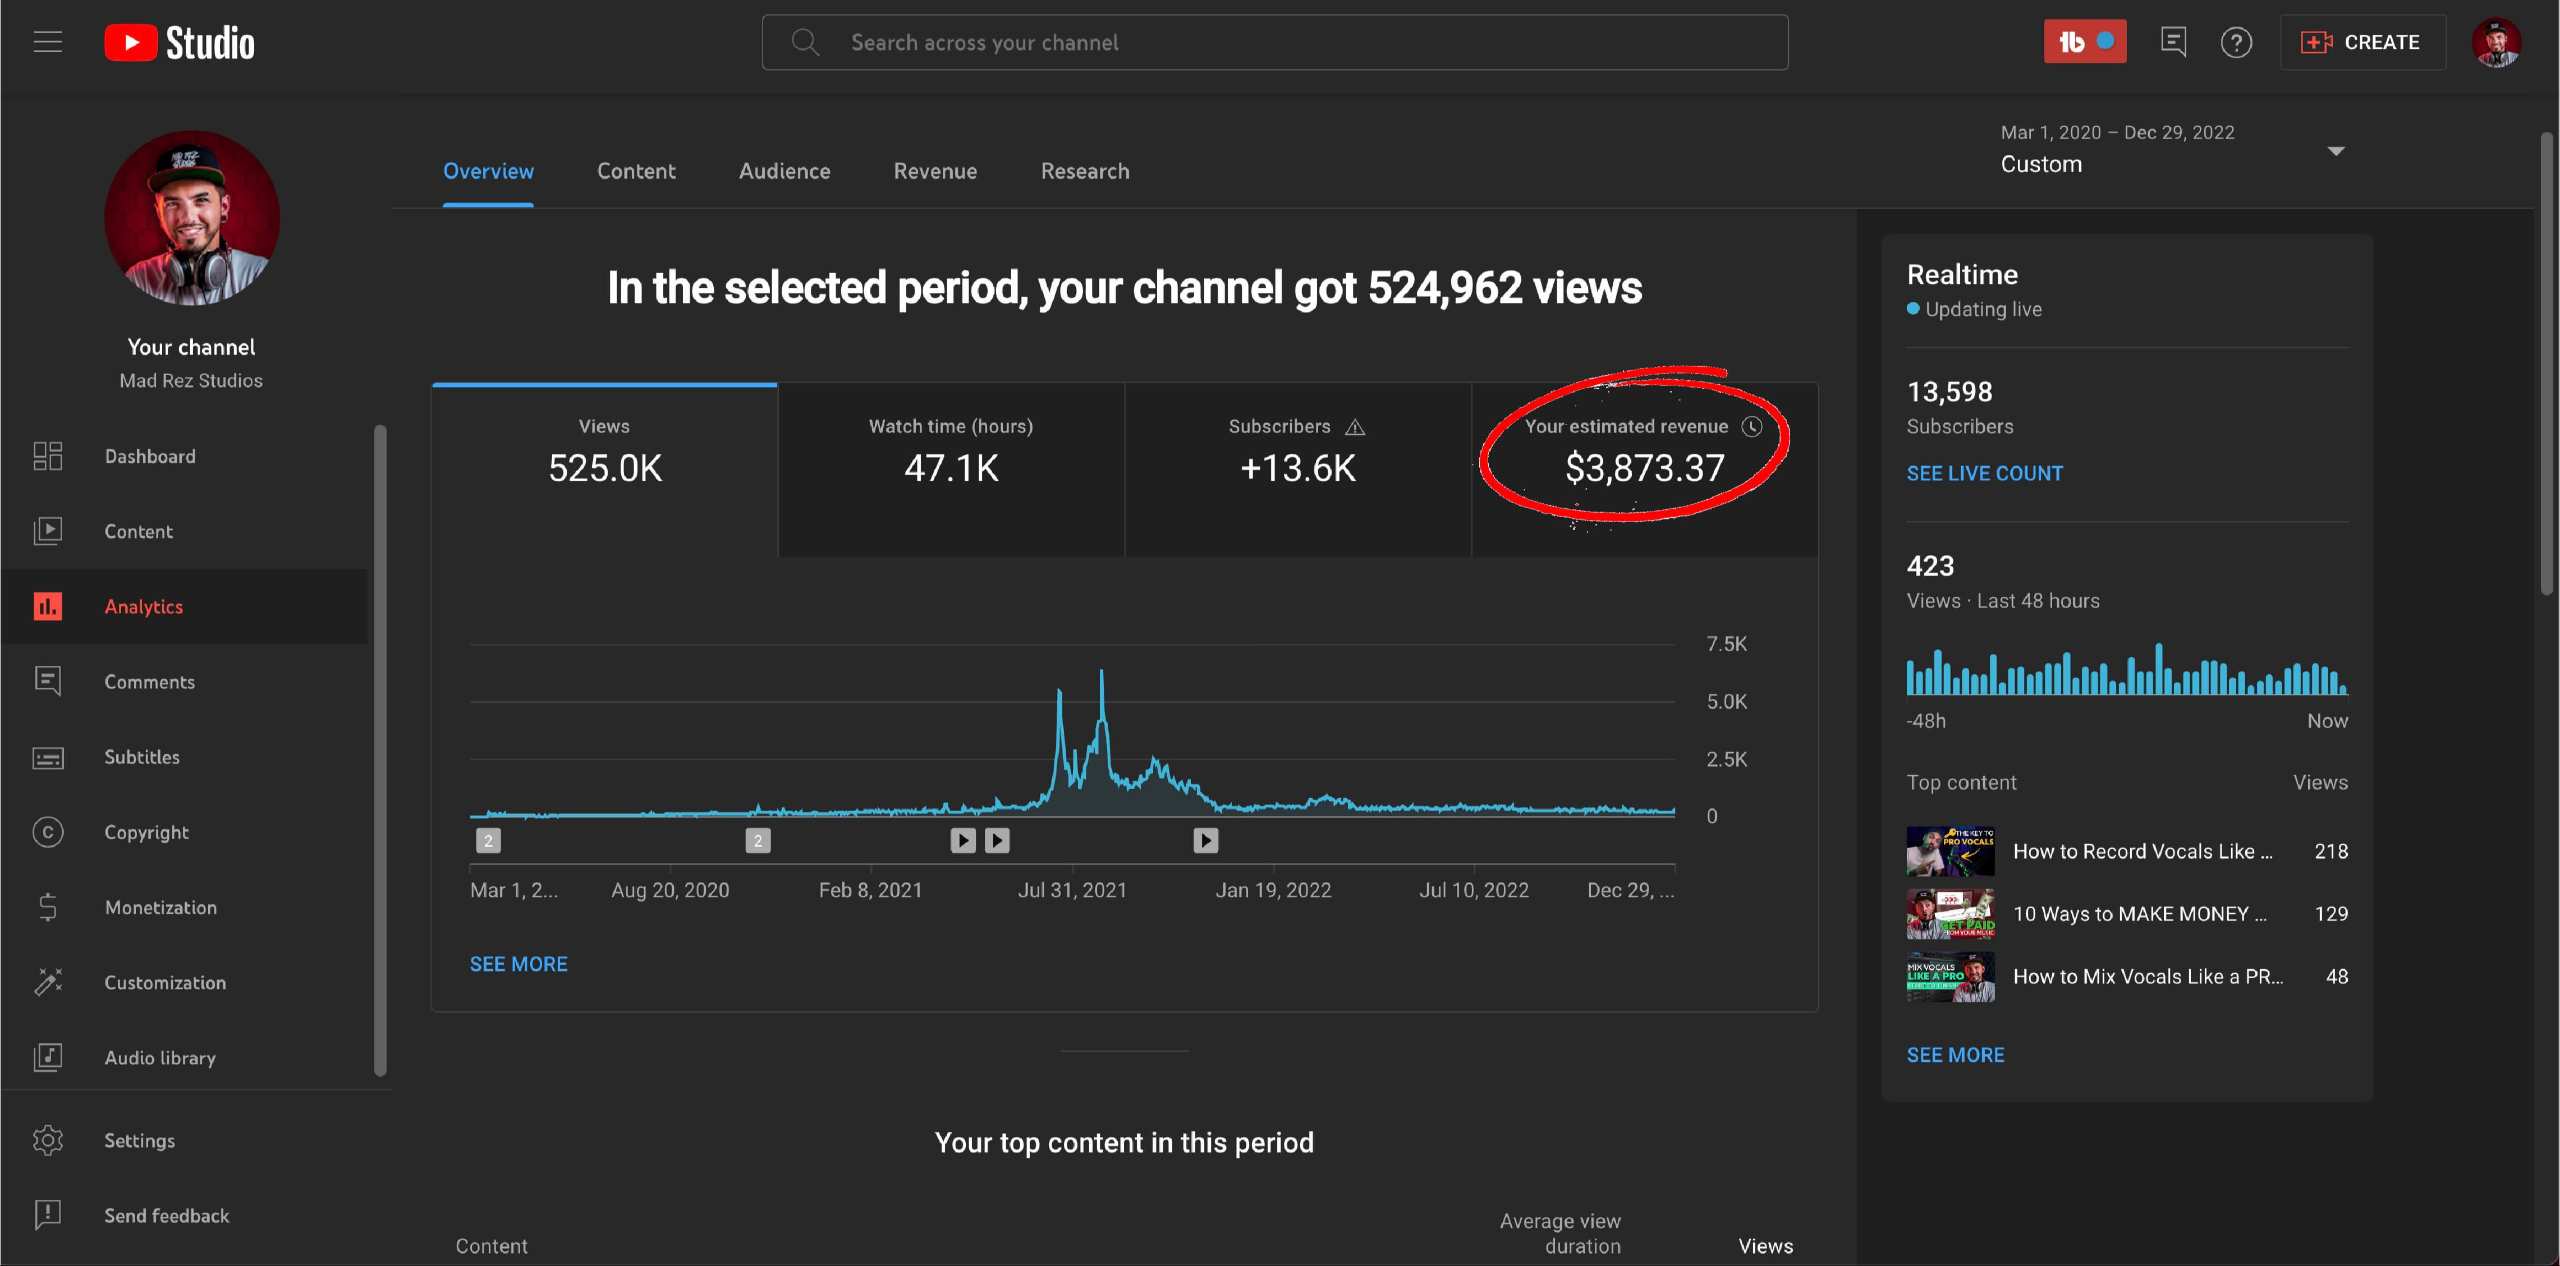
Task: Switch to the Revenue tab
Action: click(x=935, y=171)
